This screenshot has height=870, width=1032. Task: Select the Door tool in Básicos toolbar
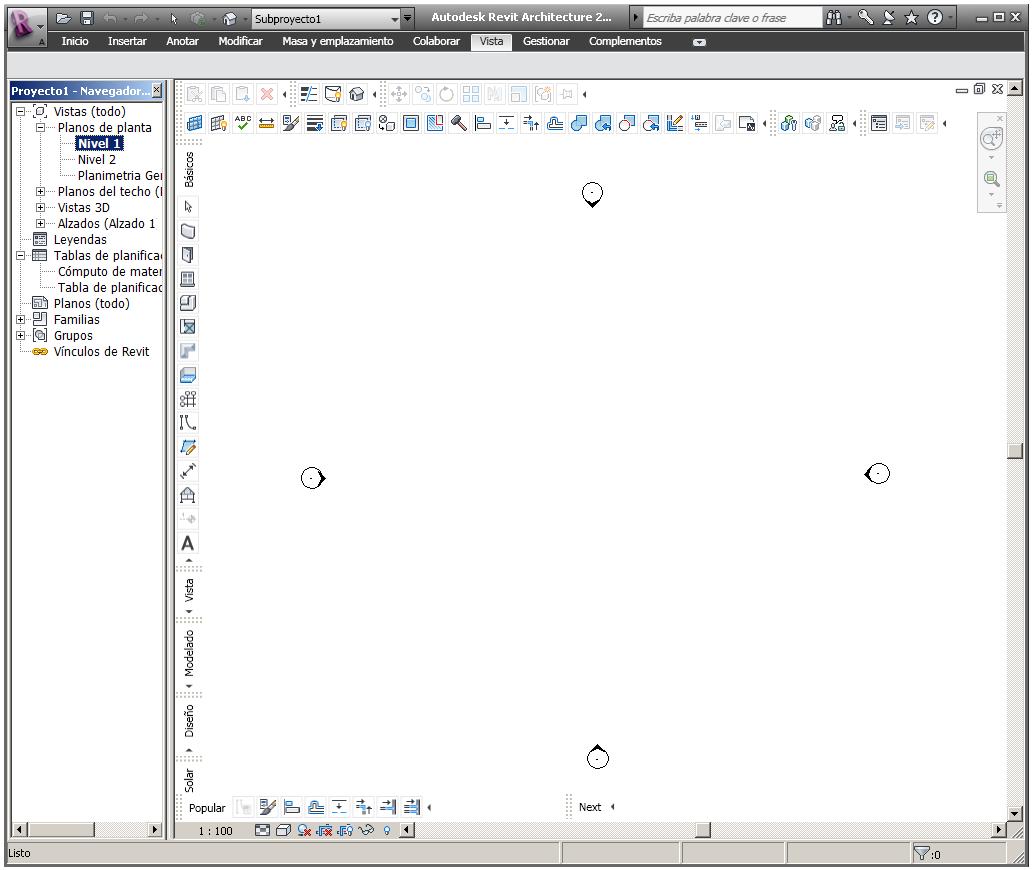(x=187, y=255)
